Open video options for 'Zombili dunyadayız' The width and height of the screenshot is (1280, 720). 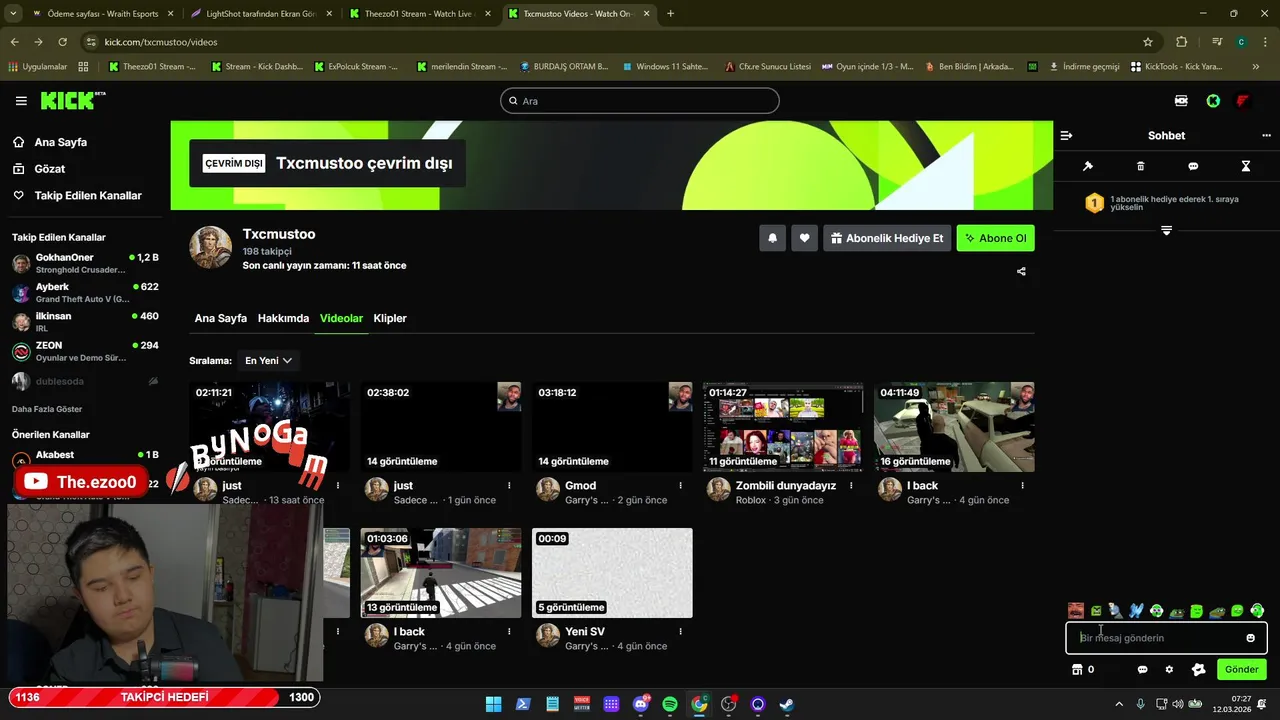(851, 486)
